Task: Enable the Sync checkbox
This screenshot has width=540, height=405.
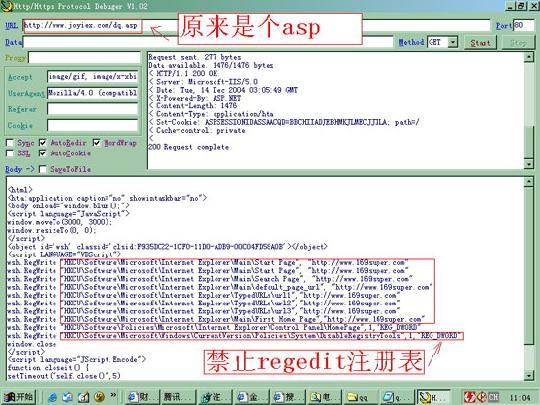Action: pyautogui.click(x=10, y=143)
